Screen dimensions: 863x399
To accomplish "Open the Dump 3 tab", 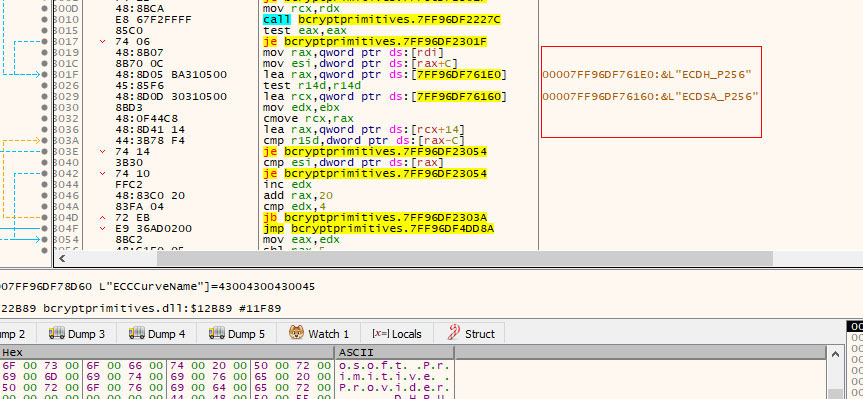I will [x=77, y=334].
